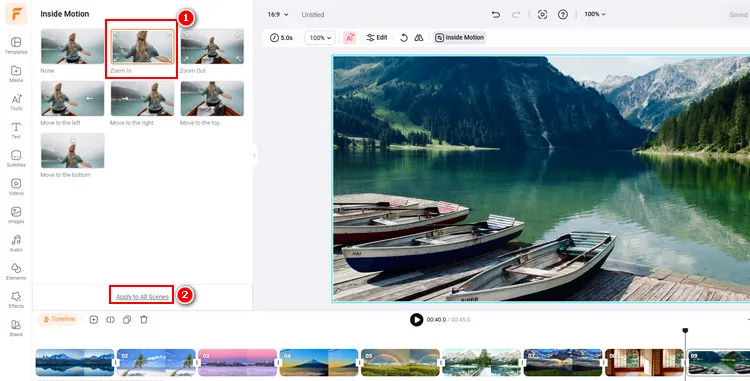Select the Move to the right motion
The width and height of the screenshot is (750, 381).
point(143,98)
